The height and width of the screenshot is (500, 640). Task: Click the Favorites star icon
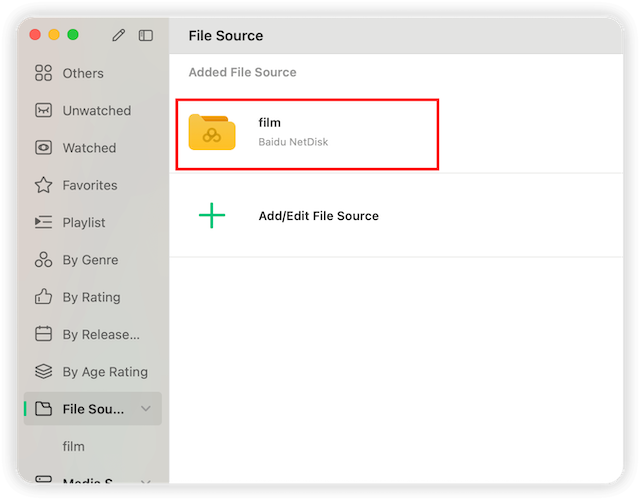(x=43, y=185)
